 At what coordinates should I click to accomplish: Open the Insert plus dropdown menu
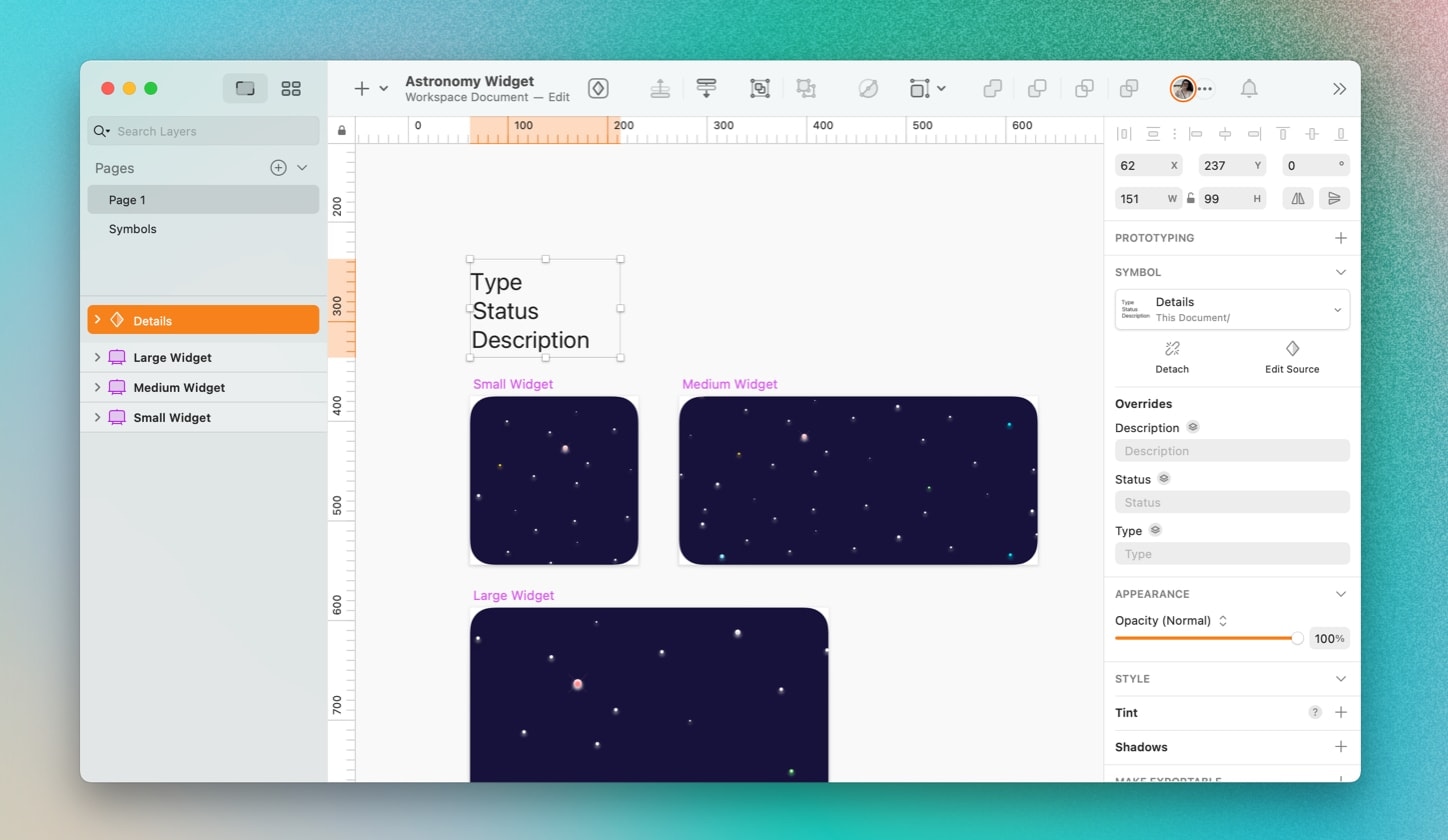370,89
